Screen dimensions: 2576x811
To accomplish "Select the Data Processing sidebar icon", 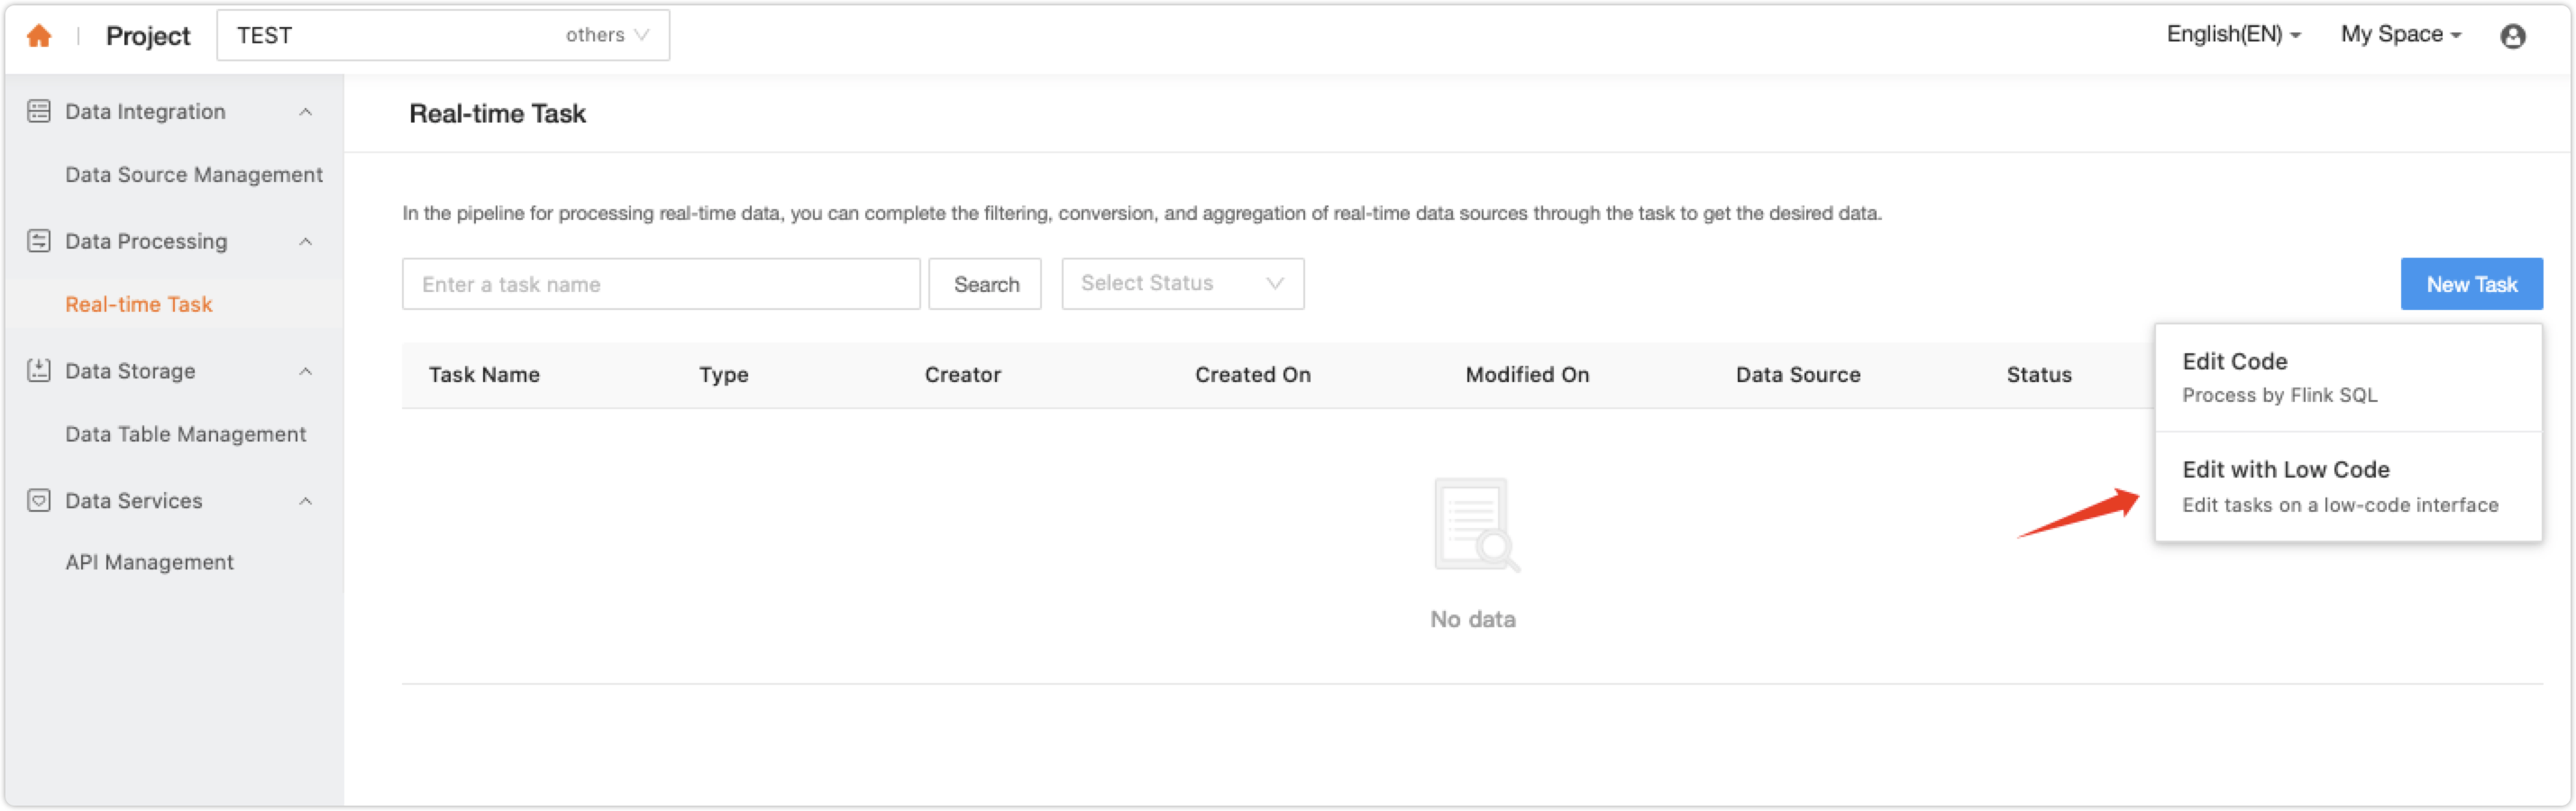I will click(38, 240).
